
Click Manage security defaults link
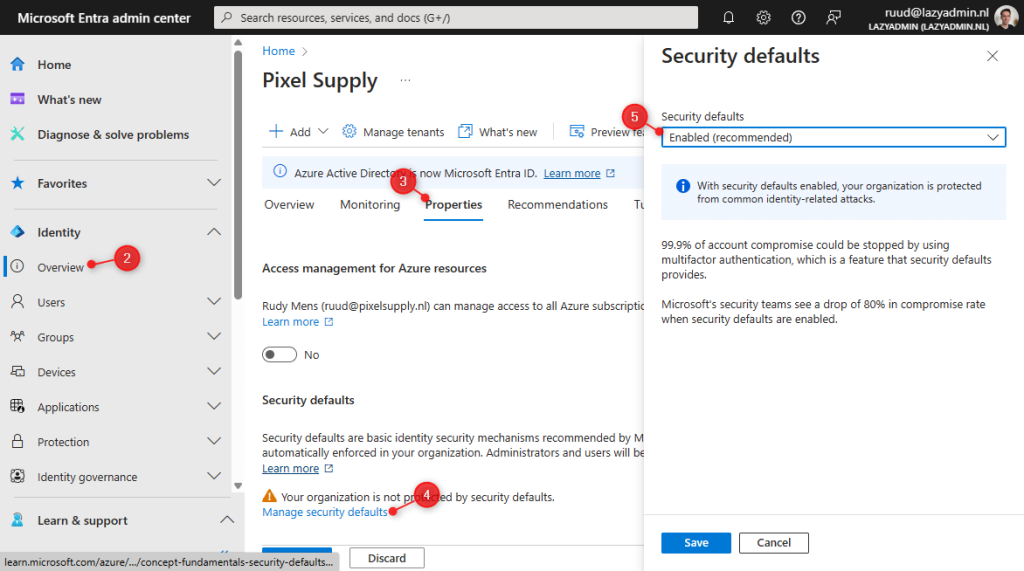pos(324,512)
